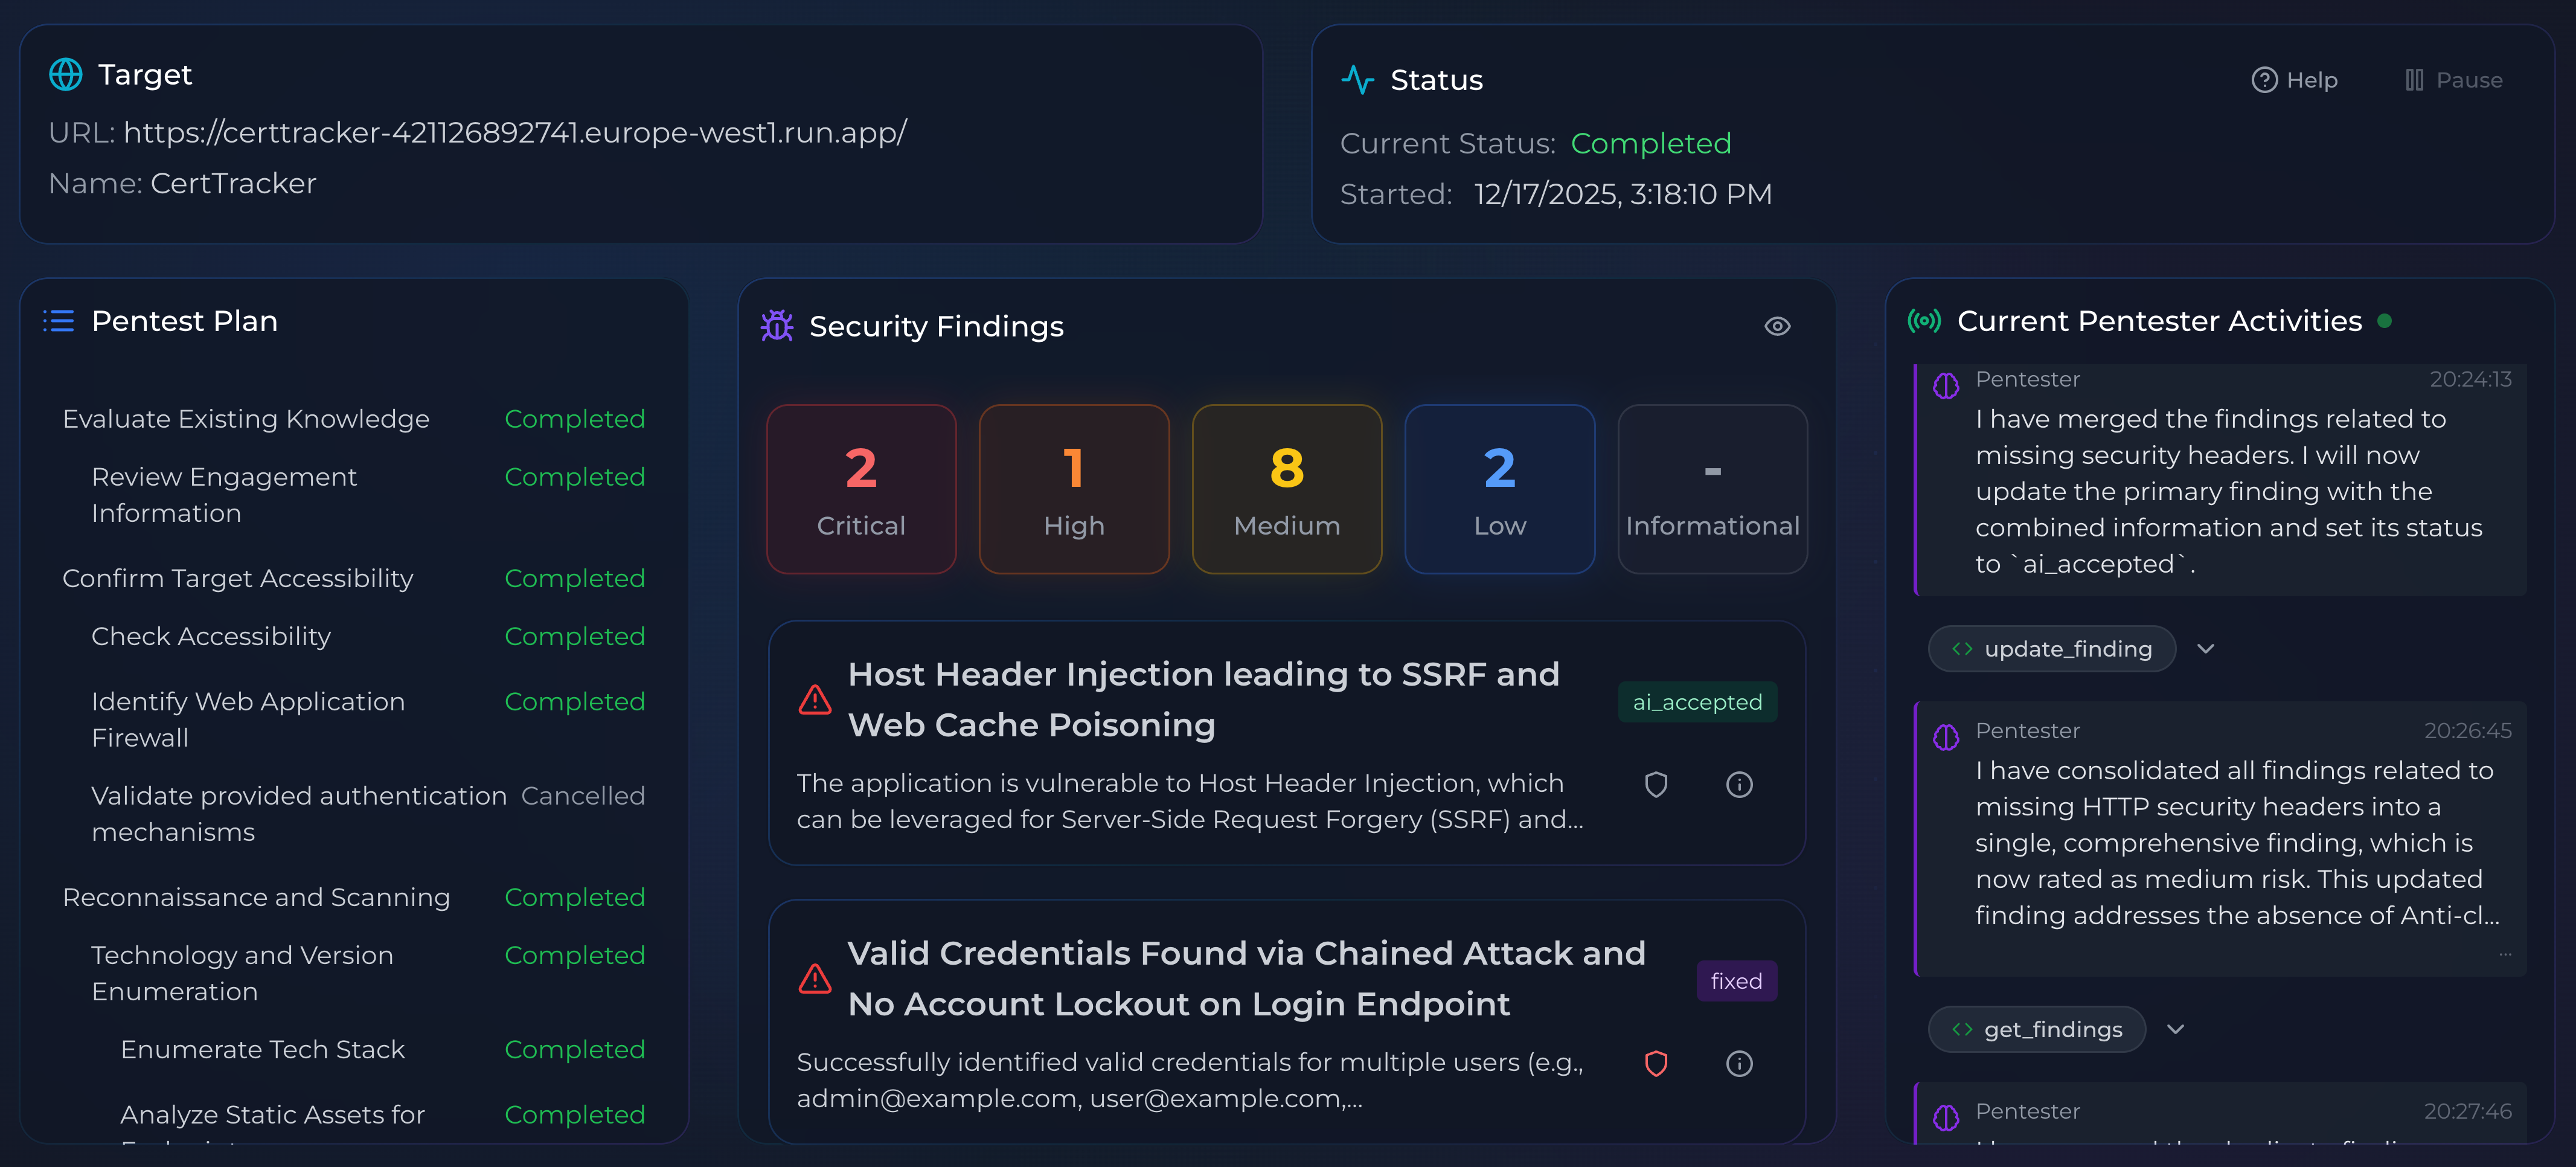Filter findings by Medium severity
2576x1167 pixels.
[1286, 489]
